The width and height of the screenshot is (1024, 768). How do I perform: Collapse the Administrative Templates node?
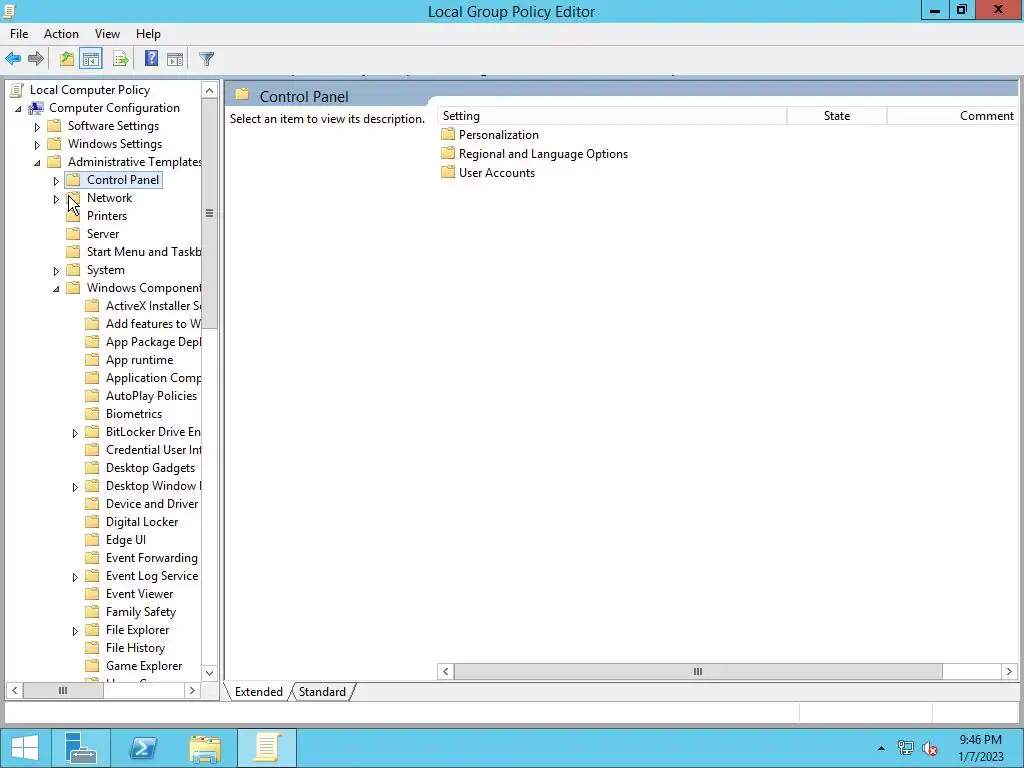pyautogui.click(x=37, y=163)
